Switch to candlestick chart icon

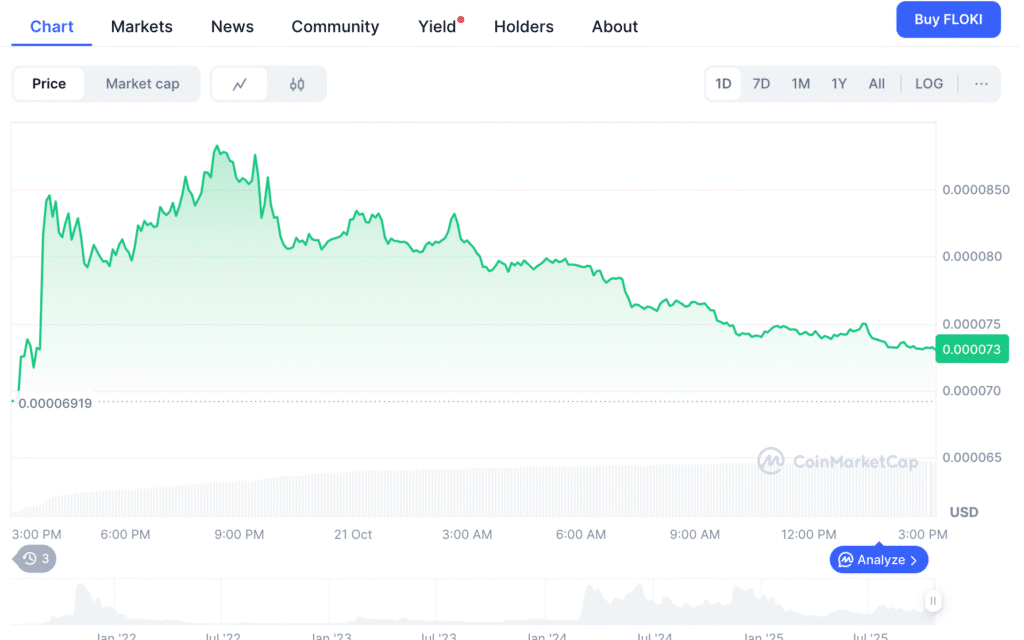tap(297, 84)
